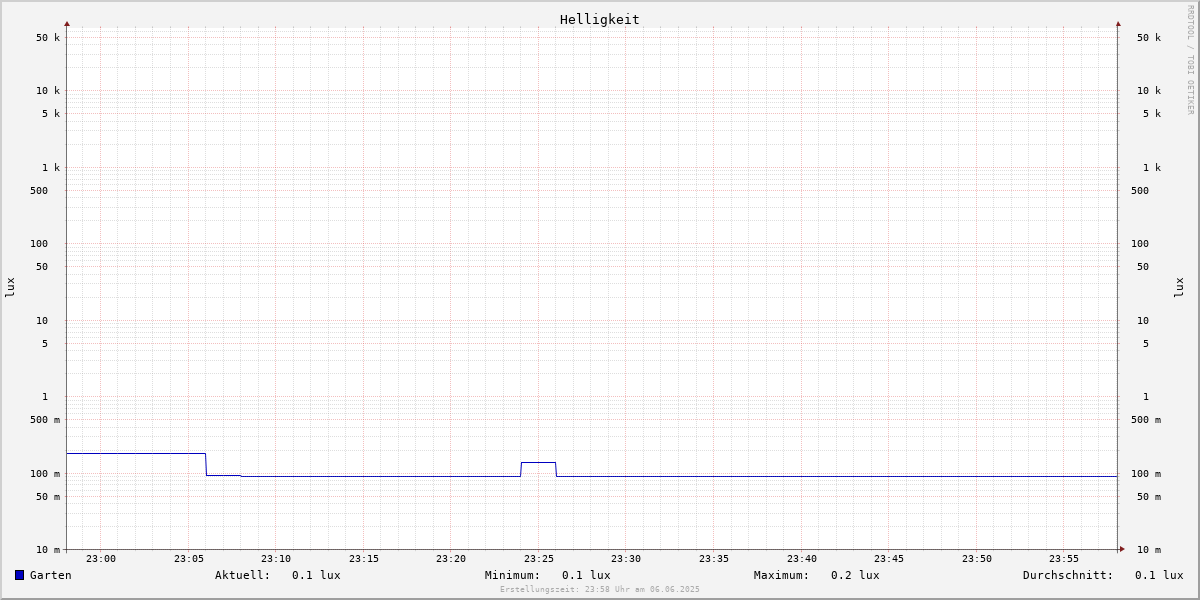Click the Helligkeit chart title
This screenshot has height=600, width=1200.
tap(600, 19)
